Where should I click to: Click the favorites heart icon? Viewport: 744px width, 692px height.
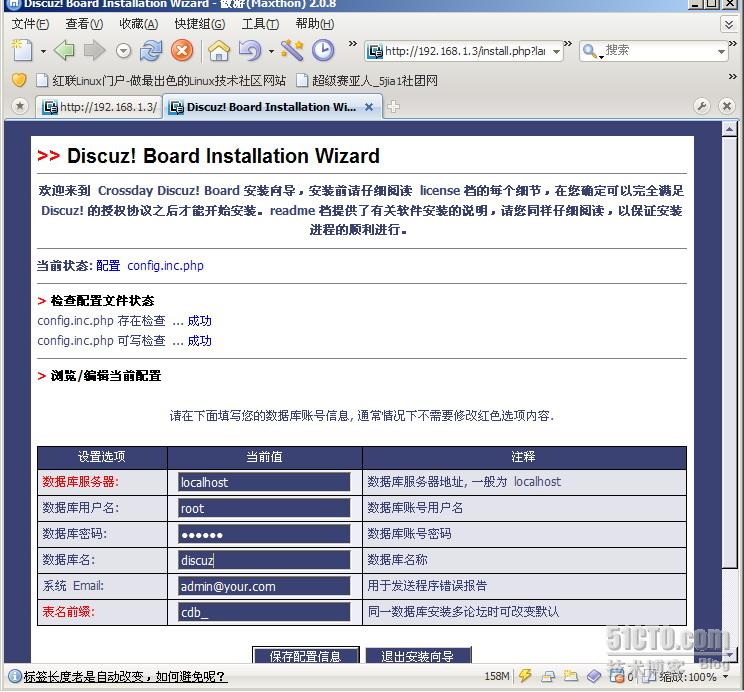[x=19, y=80]
